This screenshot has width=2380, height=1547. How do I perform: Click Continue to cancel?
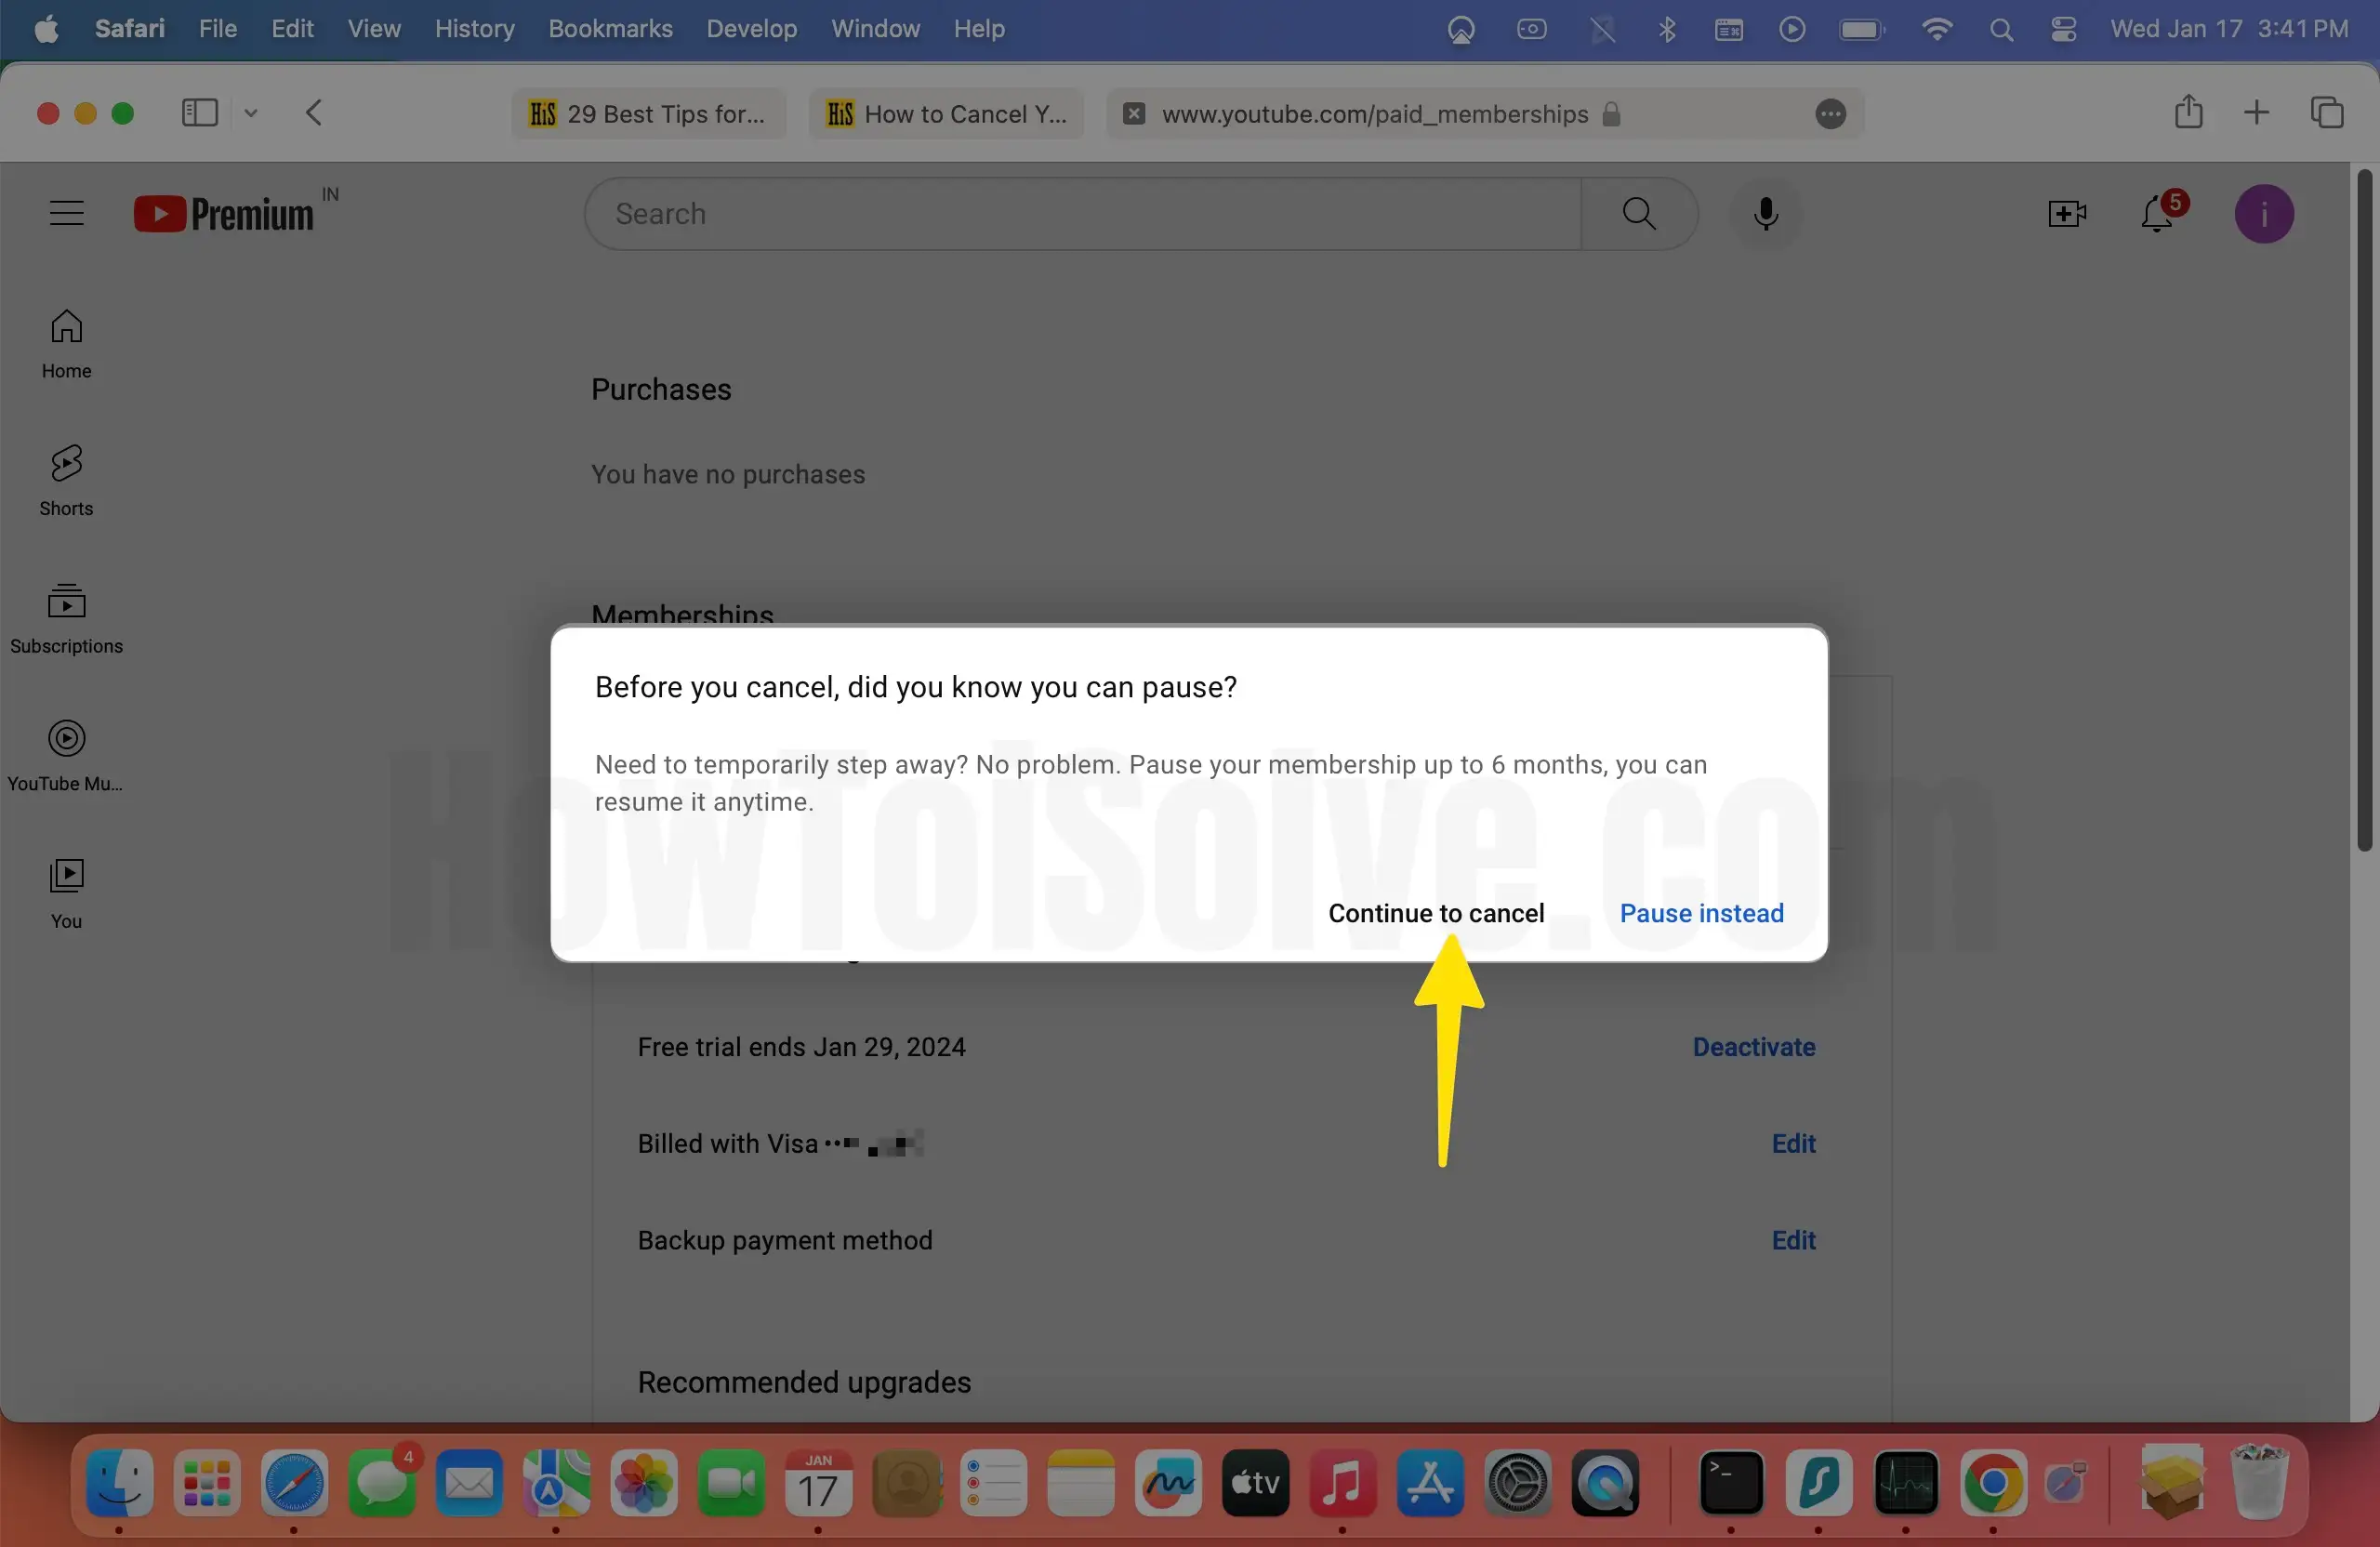1436,913
